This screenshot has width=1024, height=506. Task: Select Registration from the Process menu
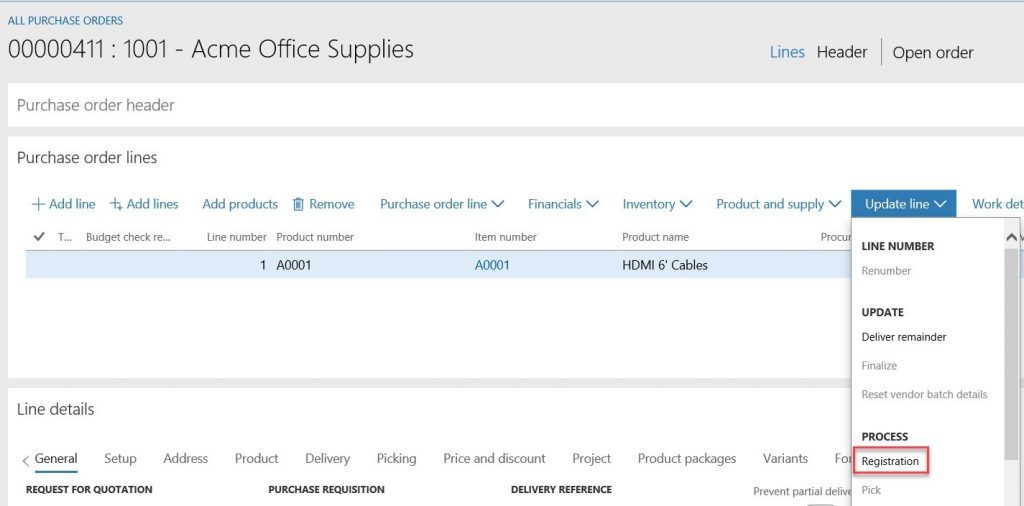point(890,461)
